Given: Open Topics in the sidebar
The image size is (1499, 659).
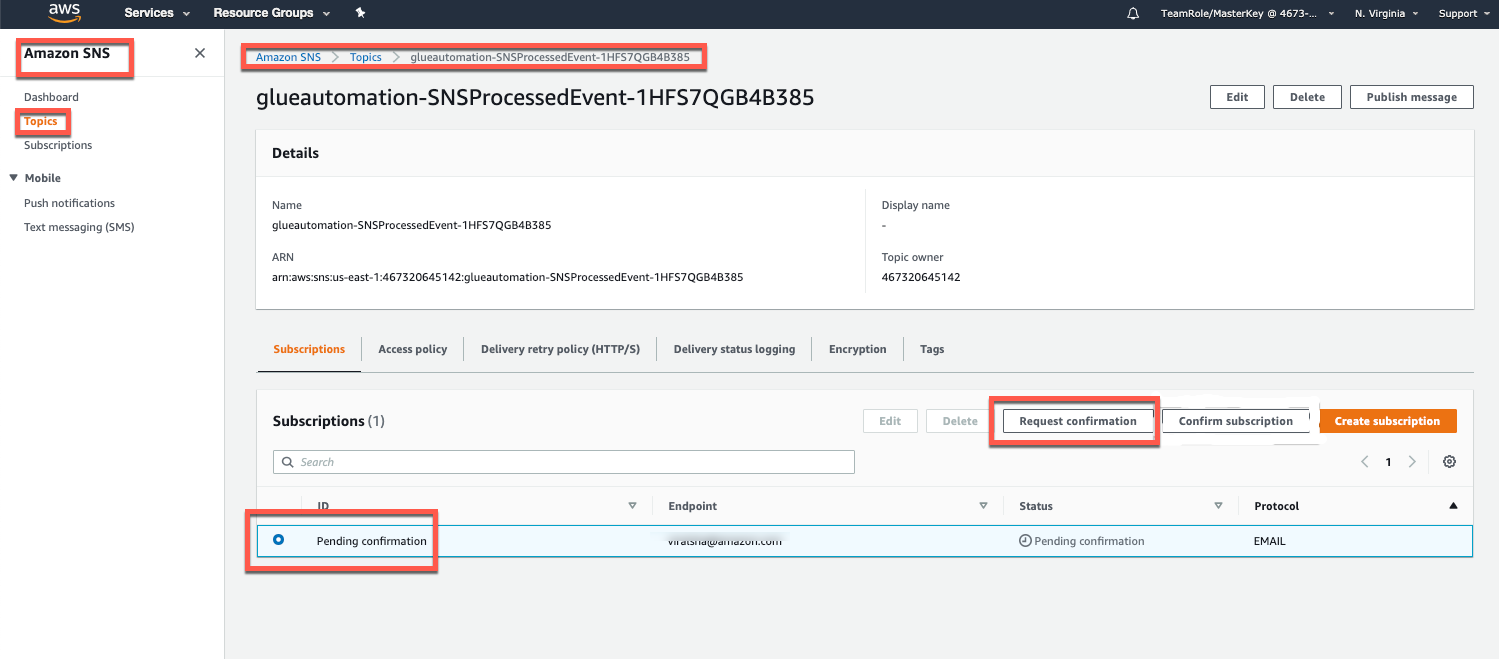Looking at the screenshot, I should click(41, 121).
